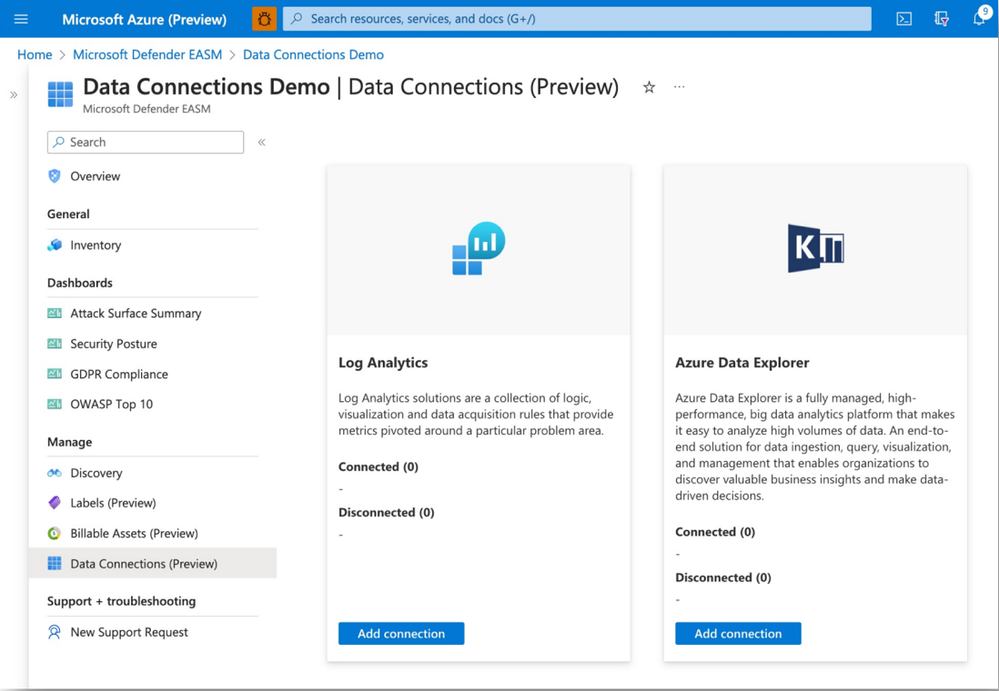Click the Attack Surface Summary chart icon
The image size is (999, 691).
tap(55, 313)
